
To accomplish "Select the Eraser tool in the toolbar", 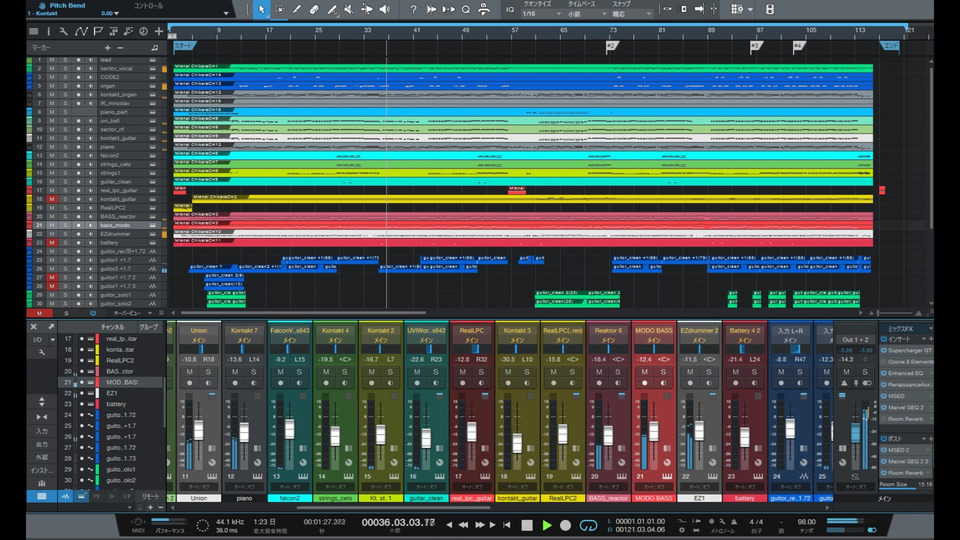I will tap(314, 9).
